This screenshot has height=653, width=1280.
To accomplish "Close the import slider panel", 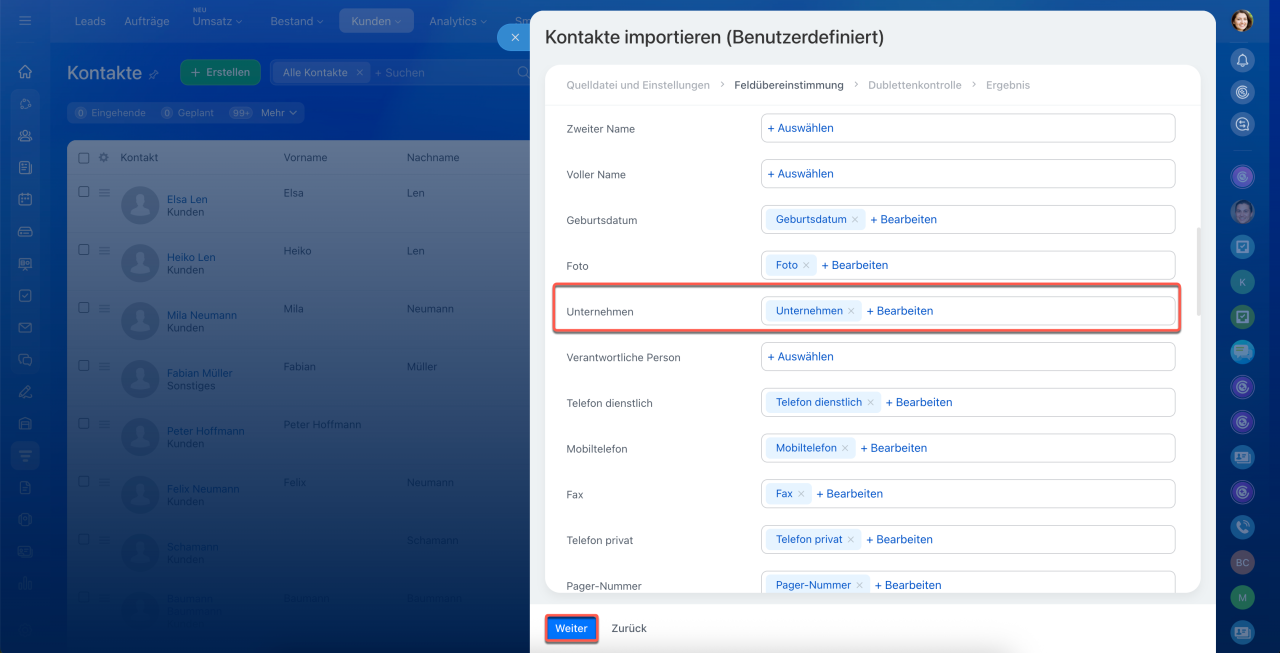I will (x=515, y=37).
